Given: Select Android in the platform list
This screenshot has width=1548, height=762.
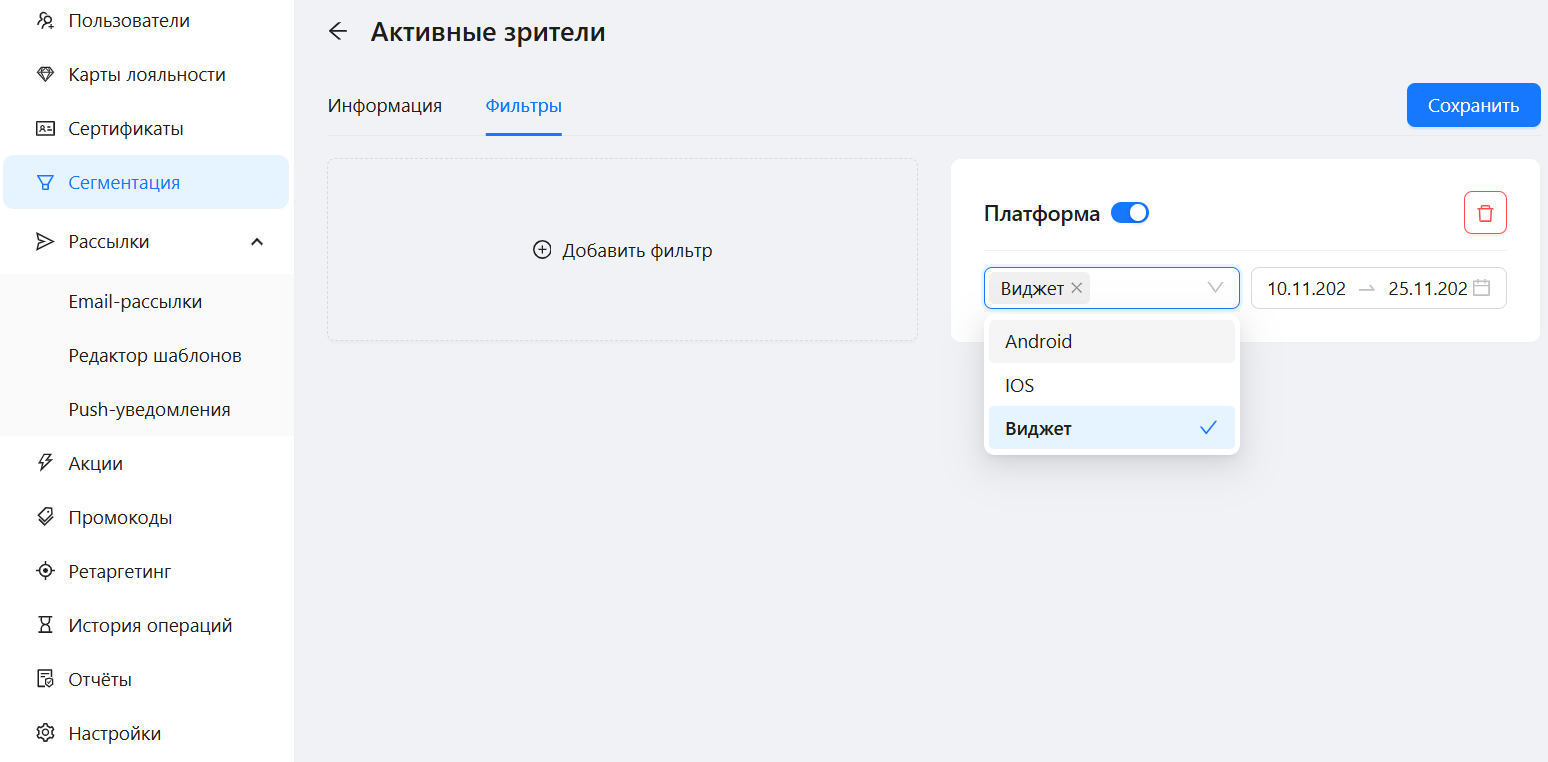Looking at the screenshot, I should [x=1111, y=342].
